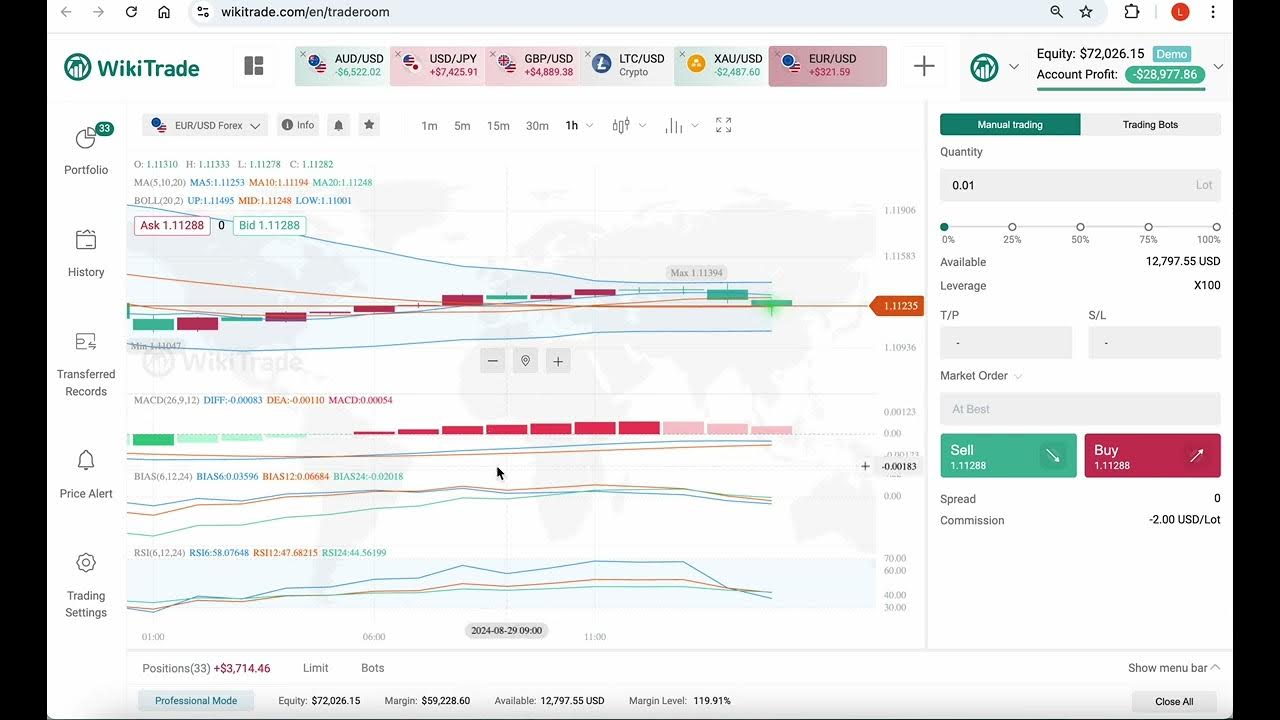Switch to LTC/USD Crypto tab
The image size is (1280, 720).
click(626, 66)
